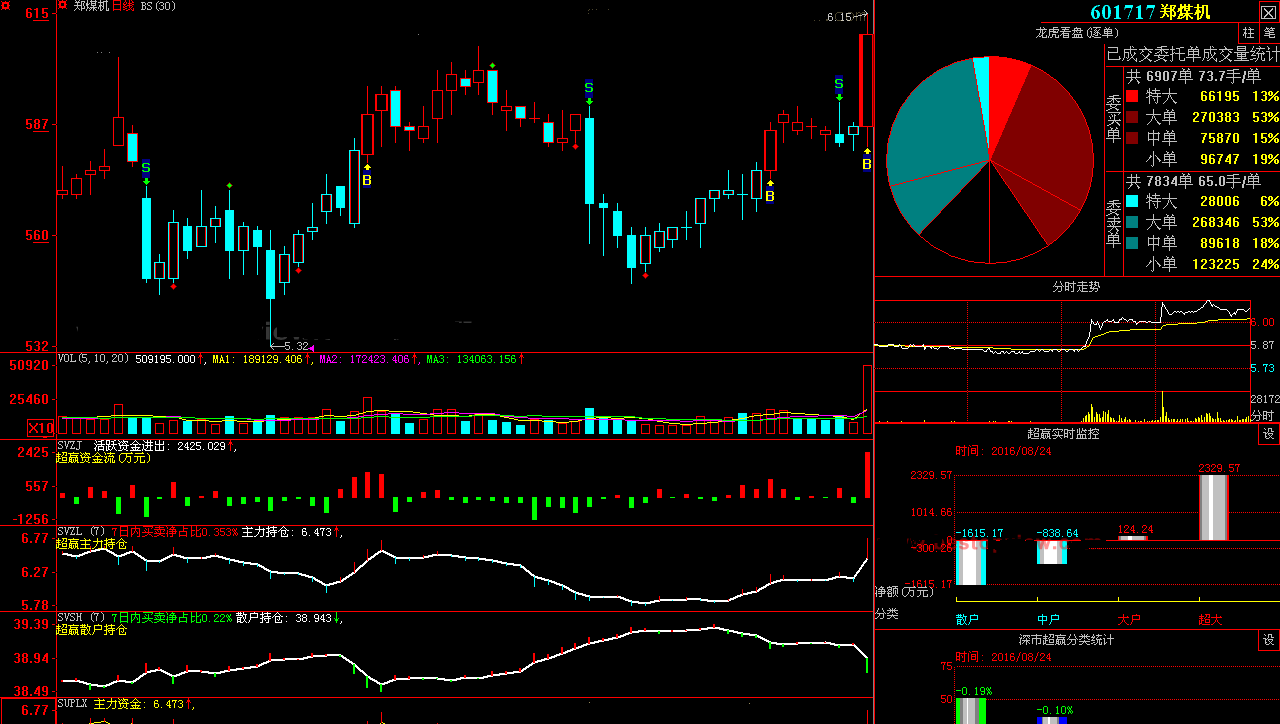Viewport: 1280px width, 724px height.
Task: Click the 超大 category label
Action: coord(1211,620)
